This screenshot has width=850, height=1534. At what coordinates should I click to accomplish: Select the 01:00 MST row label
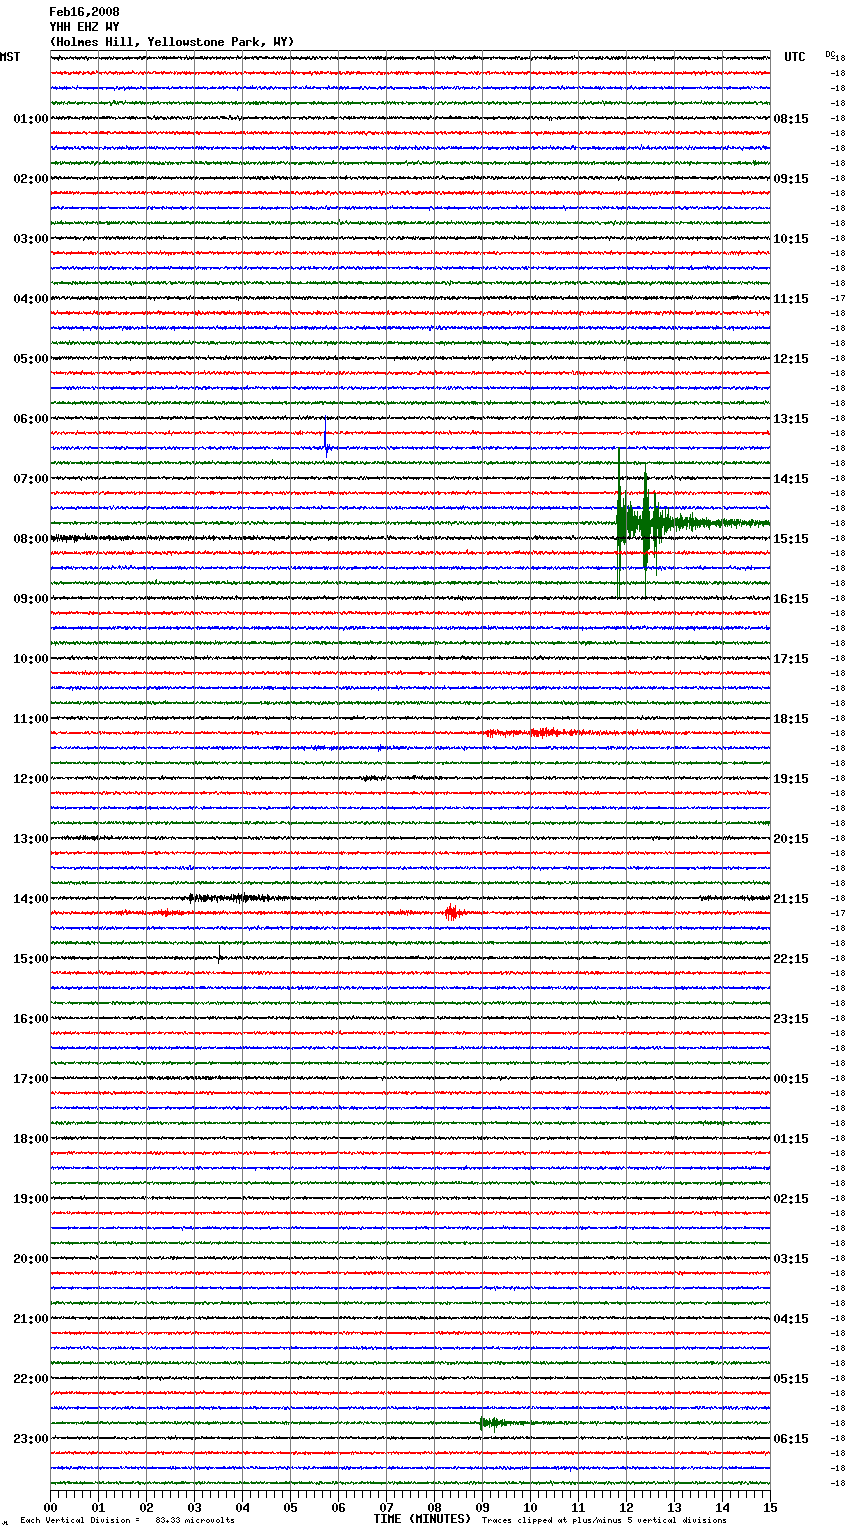pyautogui.click(x=31, y=119)
